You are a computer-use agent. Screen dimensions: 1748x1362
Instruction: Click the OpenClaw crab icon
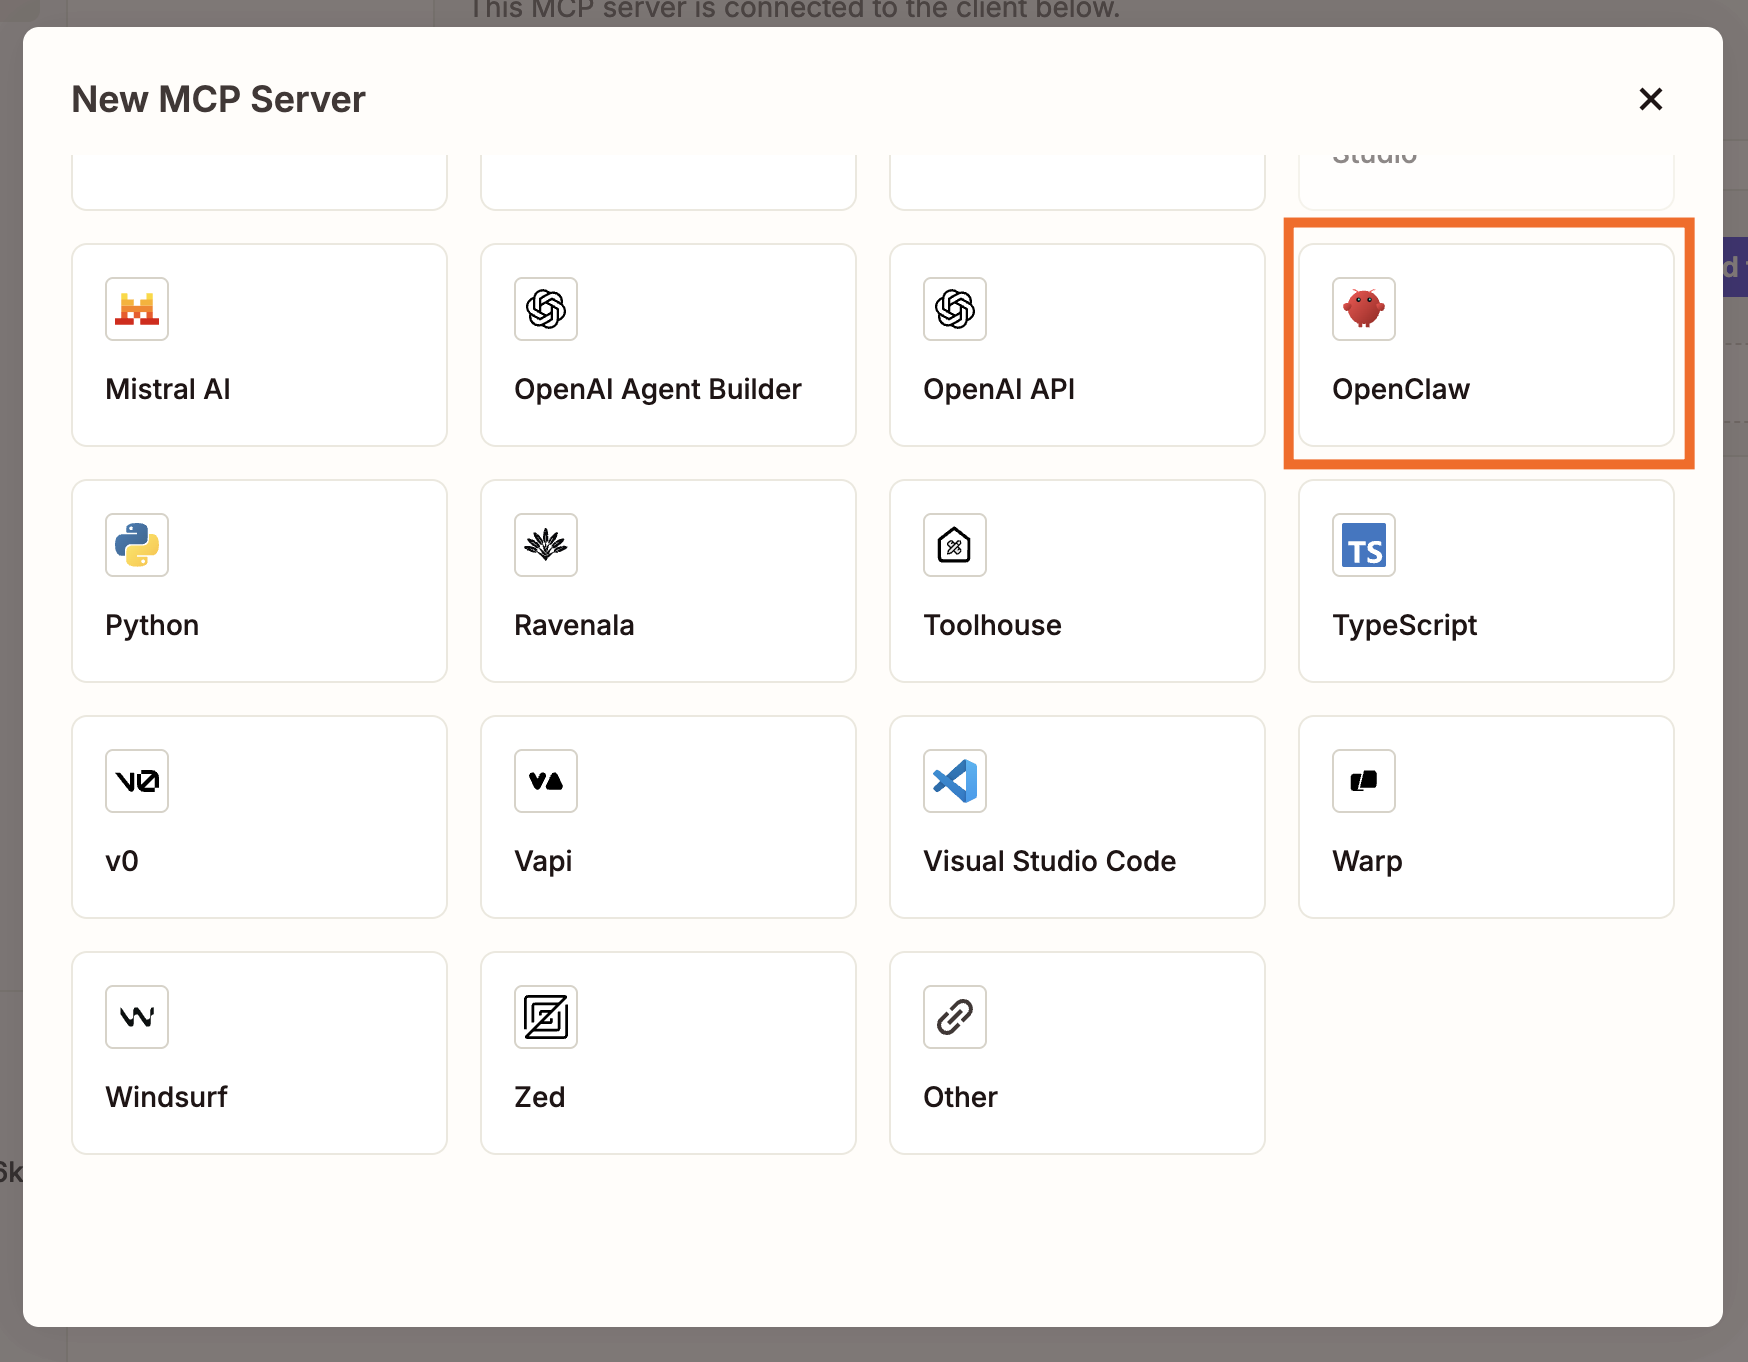click(x=1363, y=309)
